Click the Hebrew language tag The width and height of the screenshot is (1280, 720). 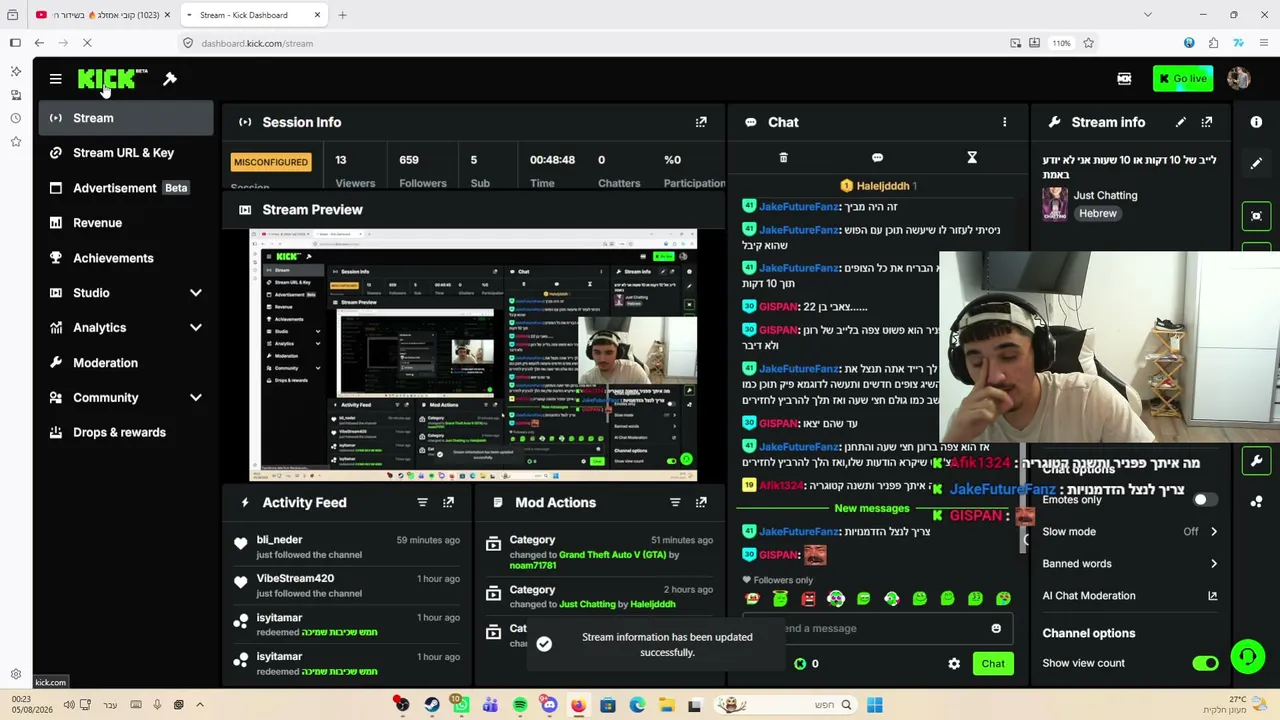(1097, 214)
